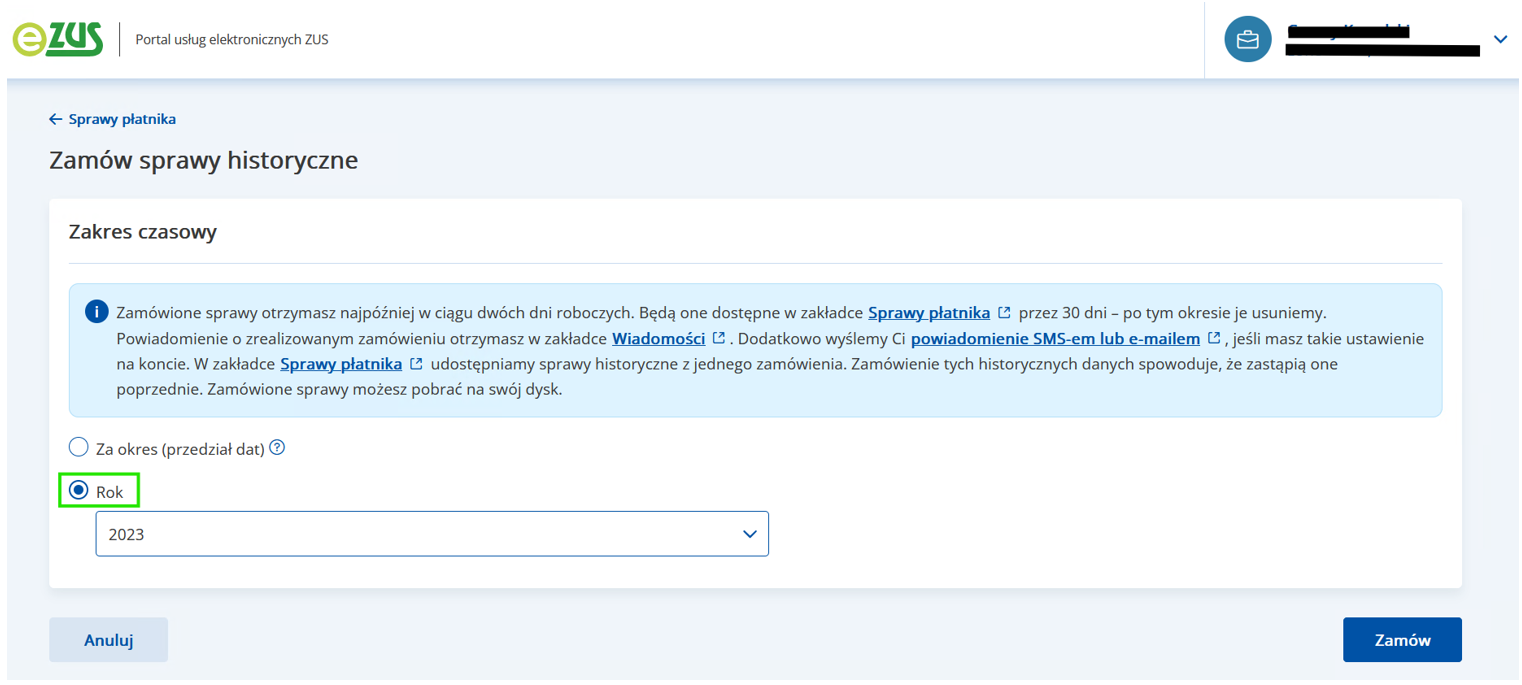Click the eZUS logo in the header
The image size is (1522, 685).
tap(57, 39)
